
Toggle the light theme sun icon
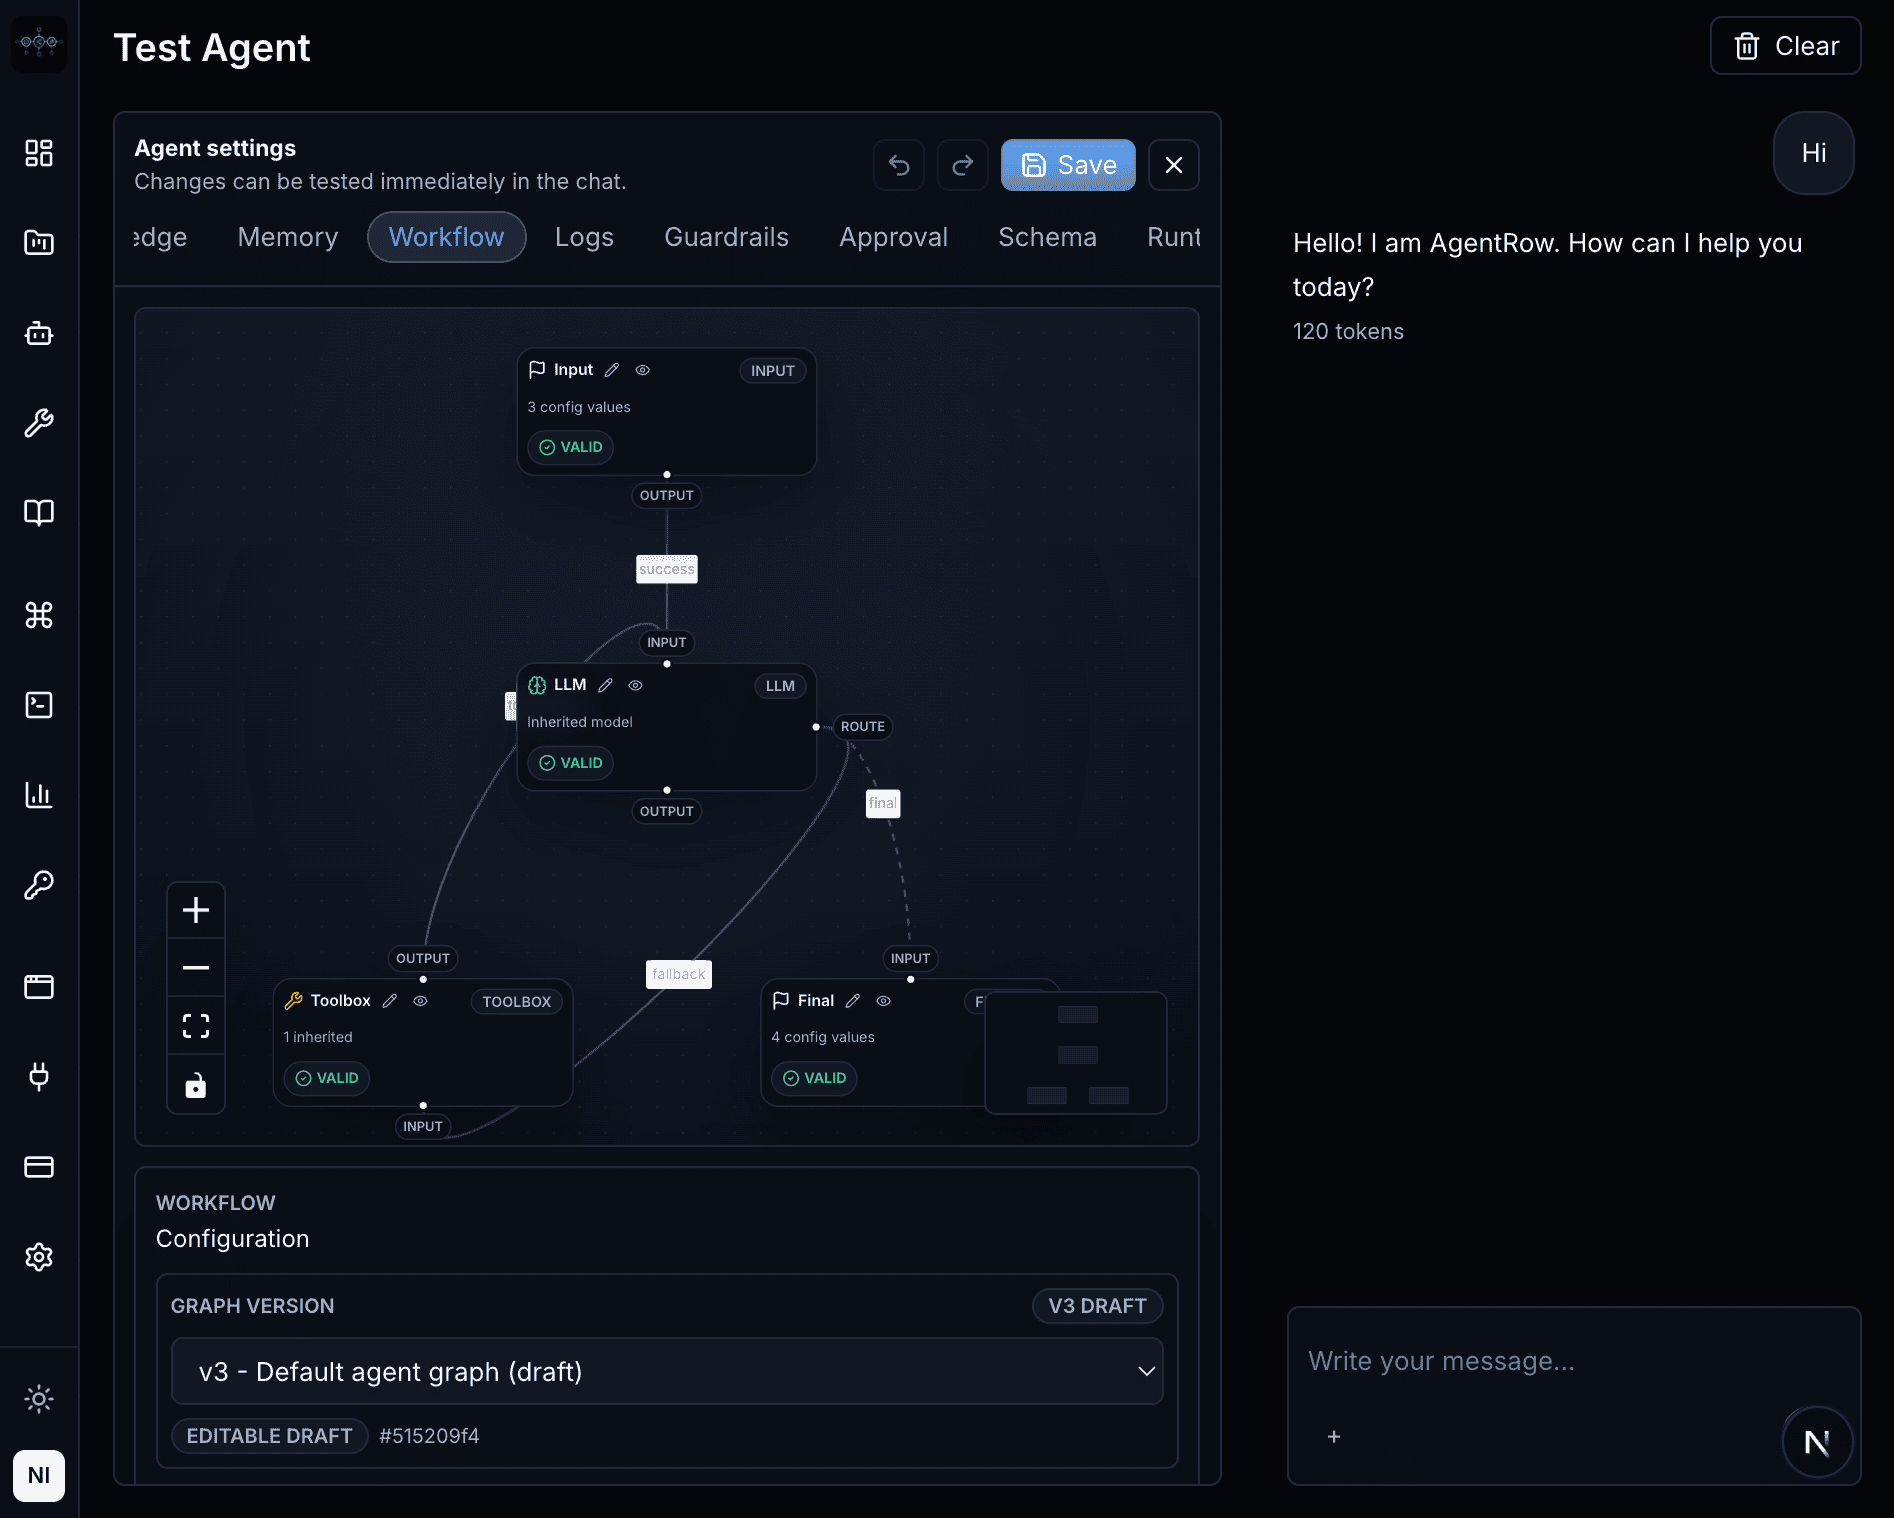tap(39, 1399)
